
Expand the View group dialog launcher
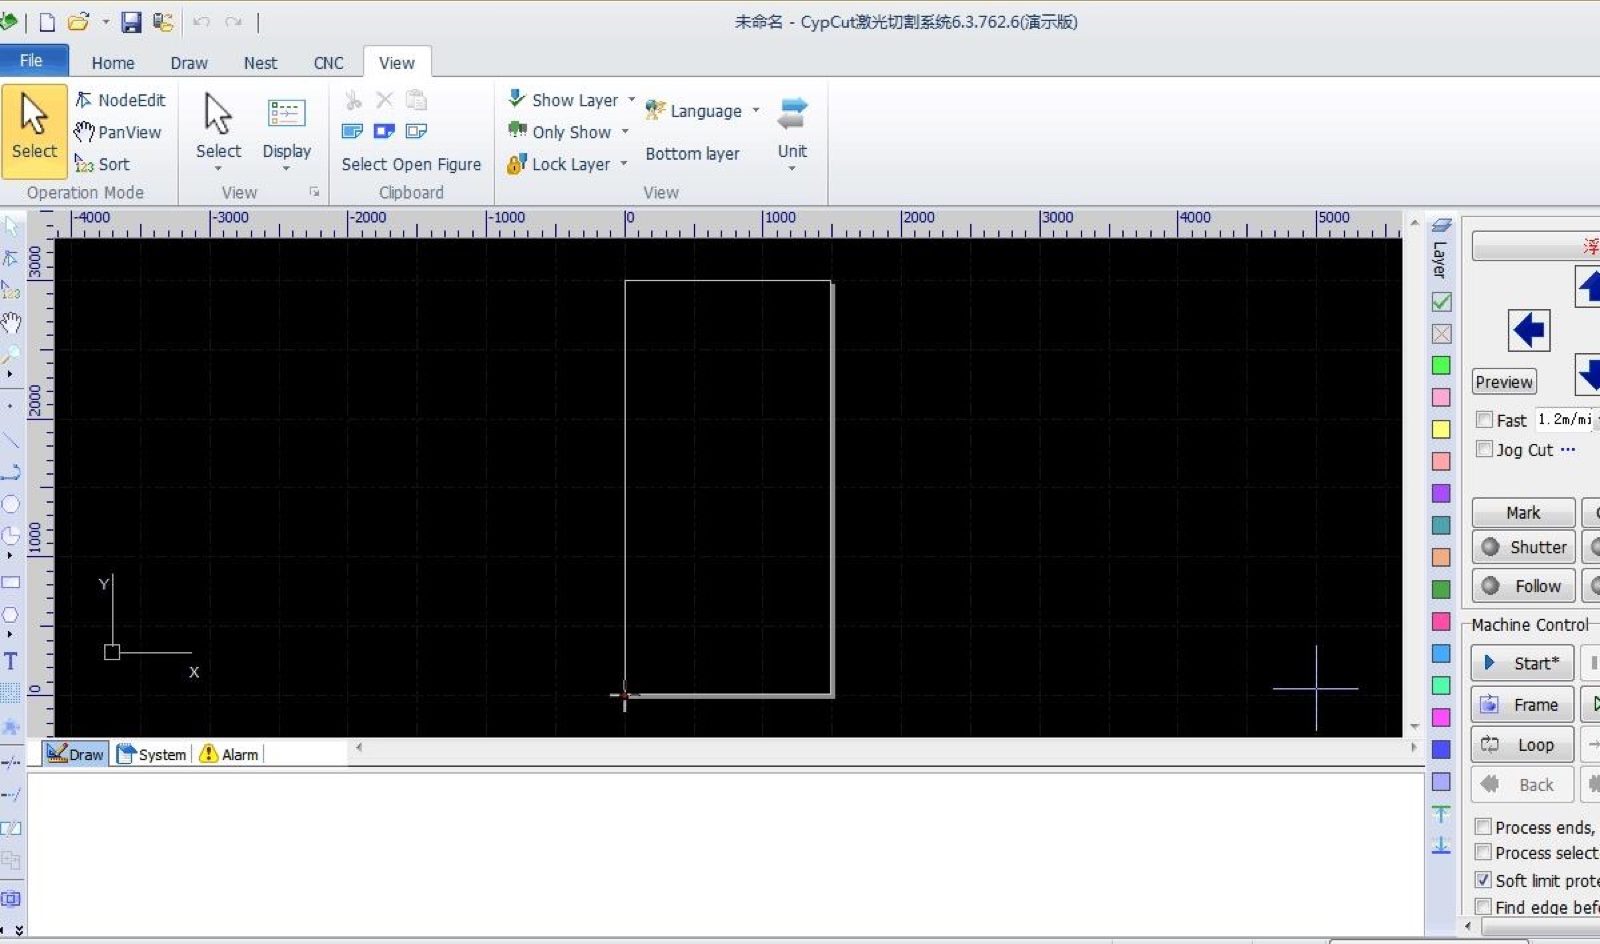[x=314, y=192]
